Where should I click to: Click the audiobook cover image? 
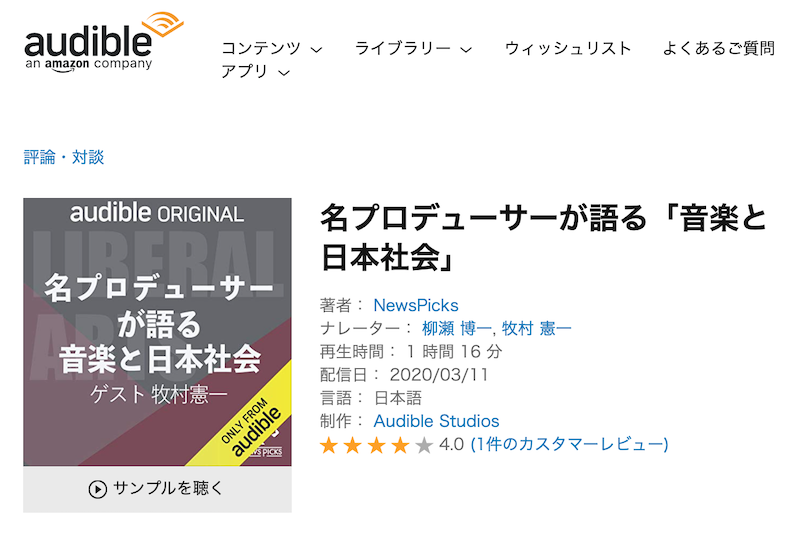(157, 332)
